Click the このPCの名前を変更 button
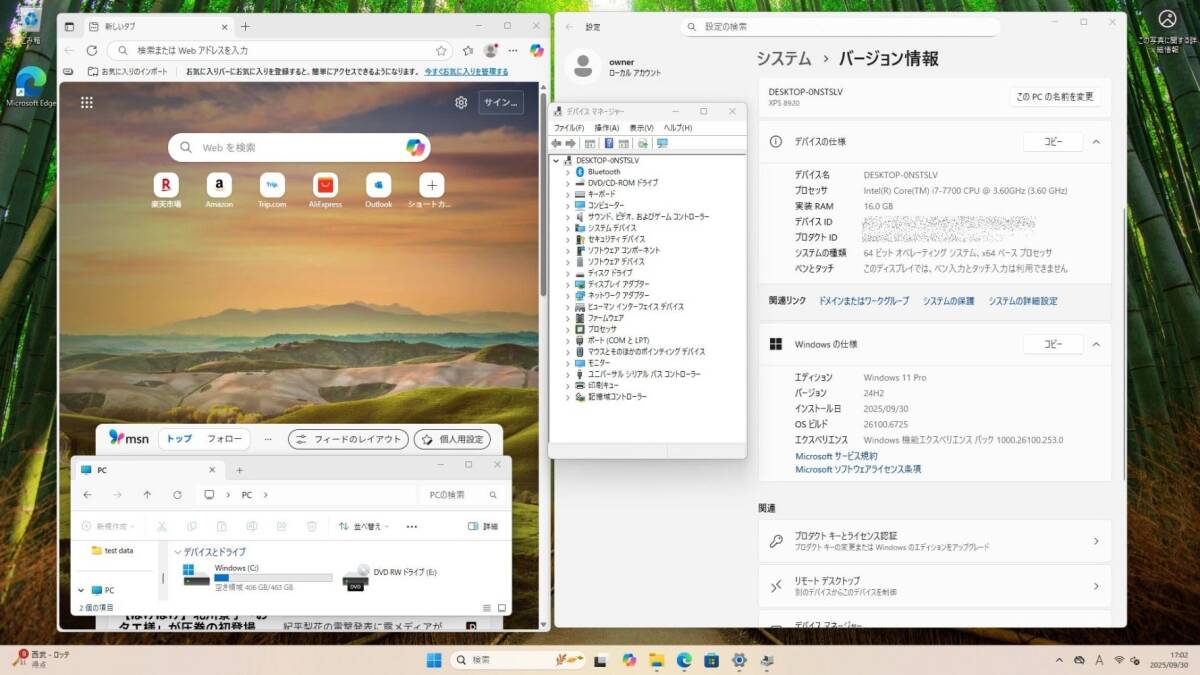 click(1055, 97)
